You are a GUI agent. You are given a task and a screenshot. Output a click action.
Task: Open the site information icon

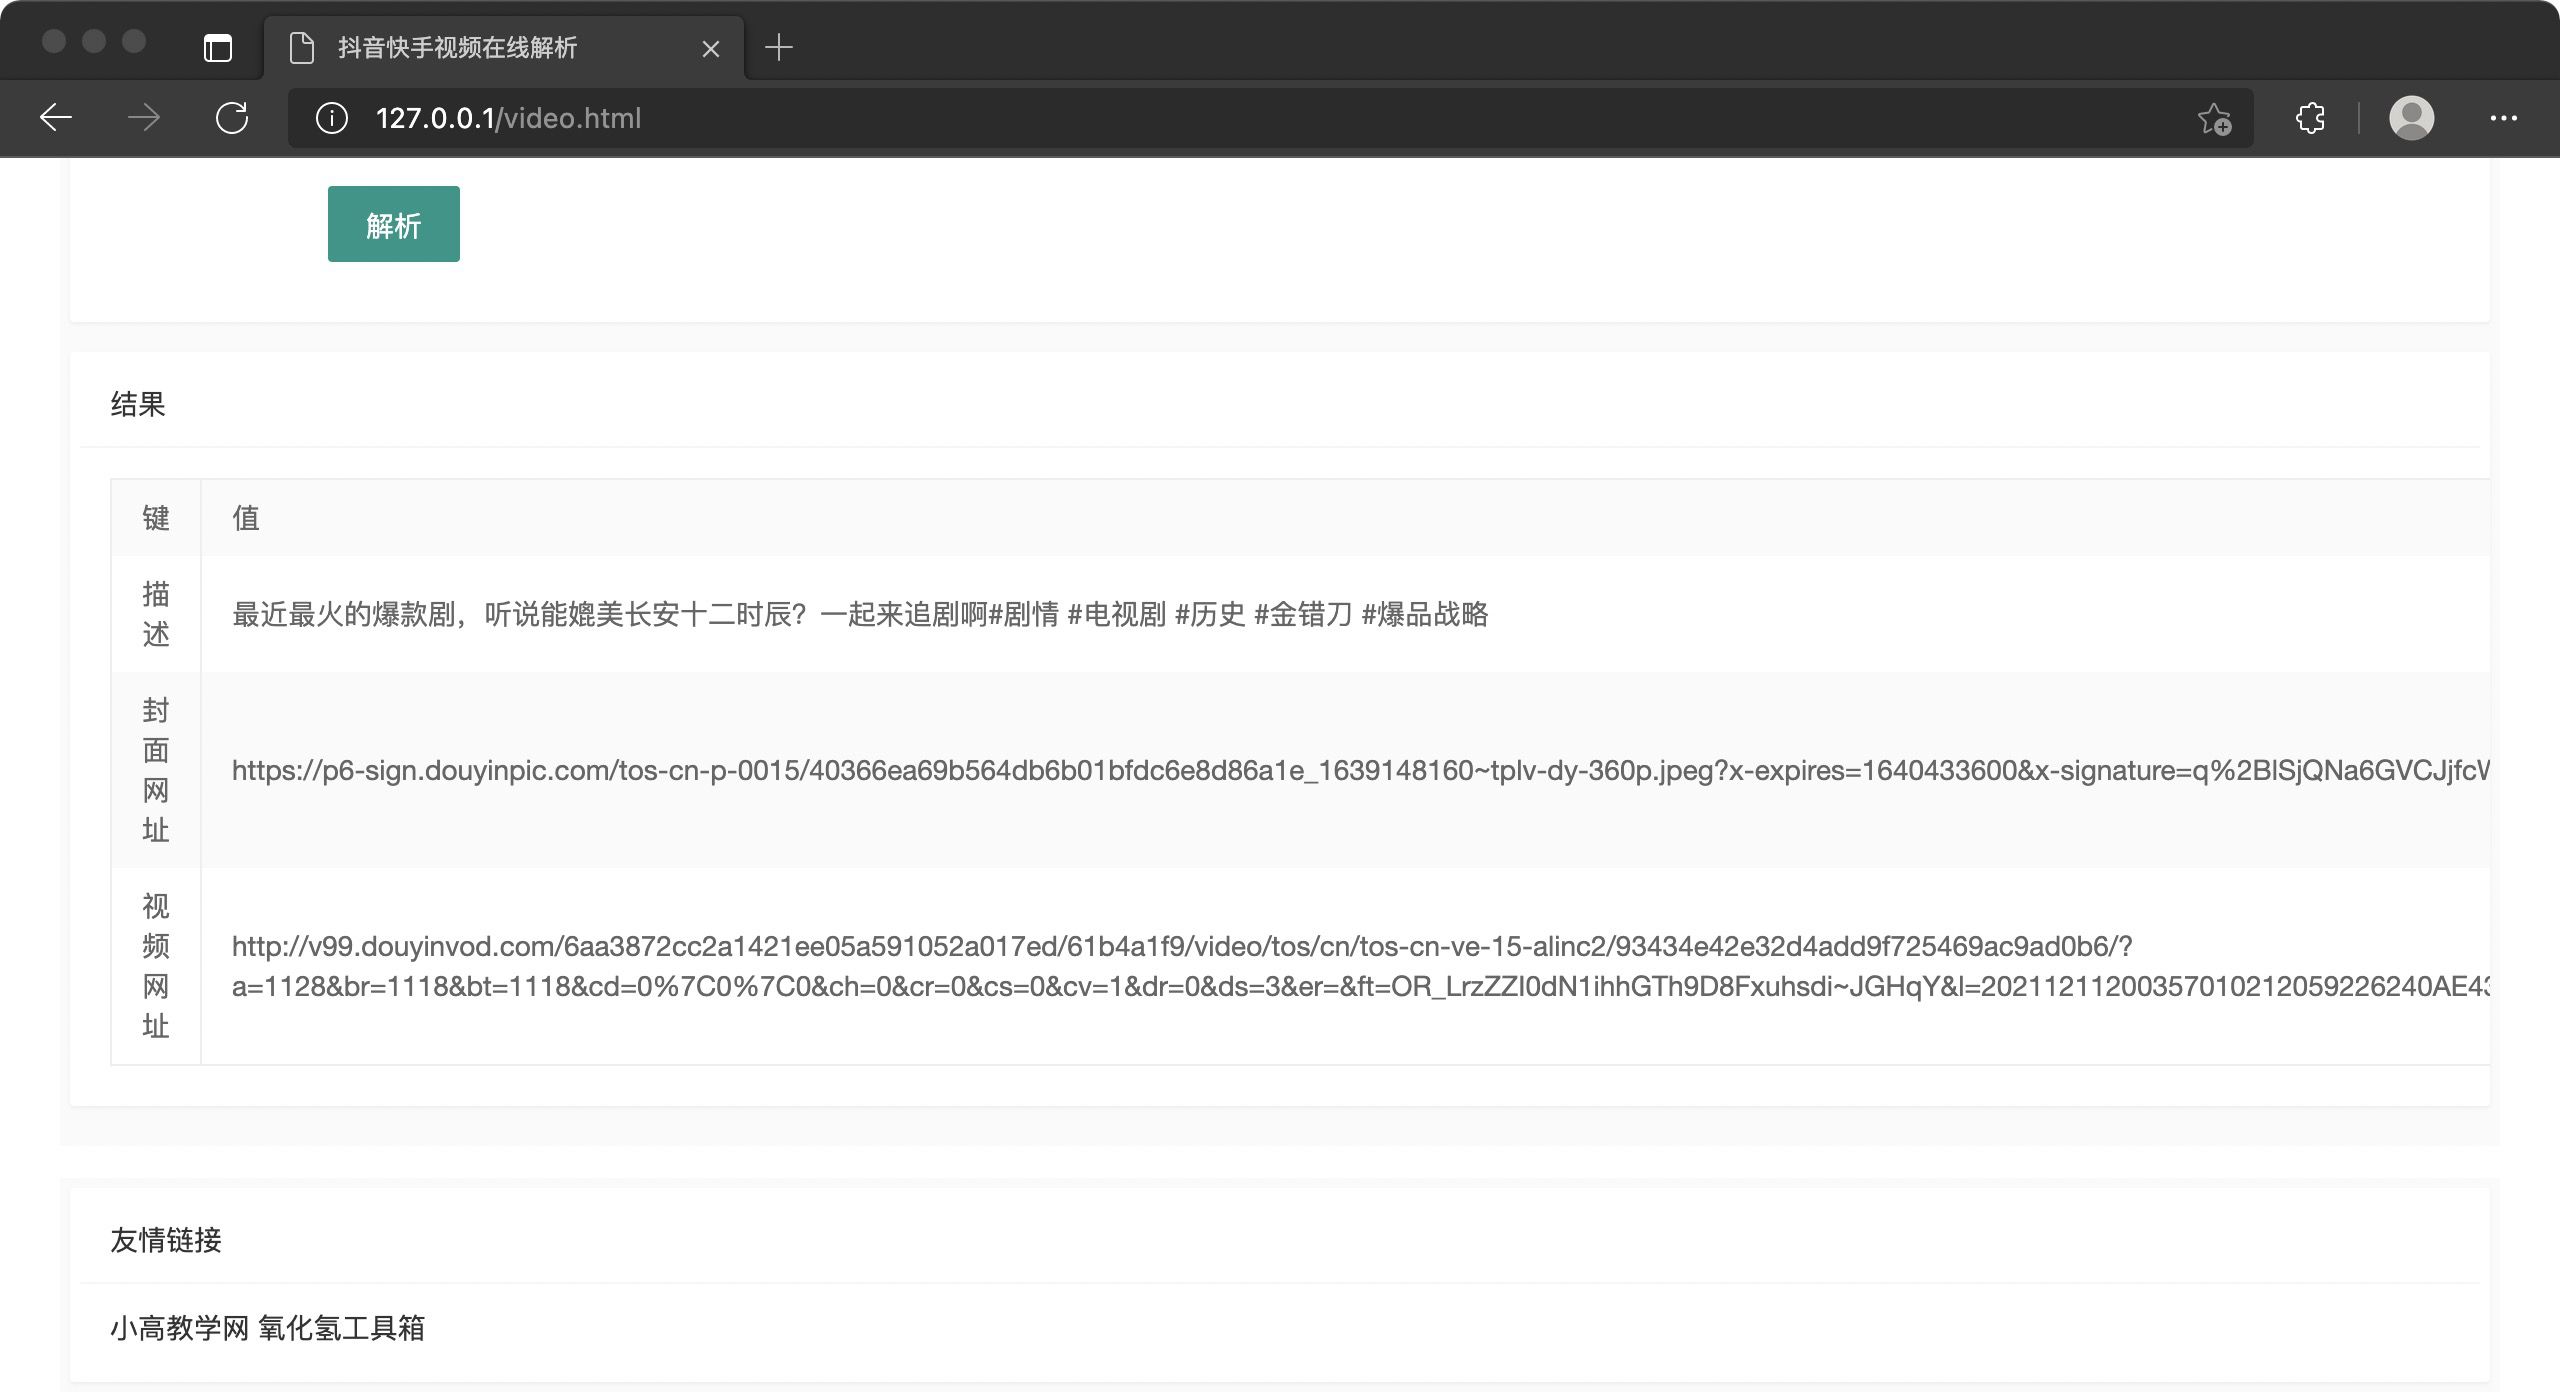(x=332, y=118)
